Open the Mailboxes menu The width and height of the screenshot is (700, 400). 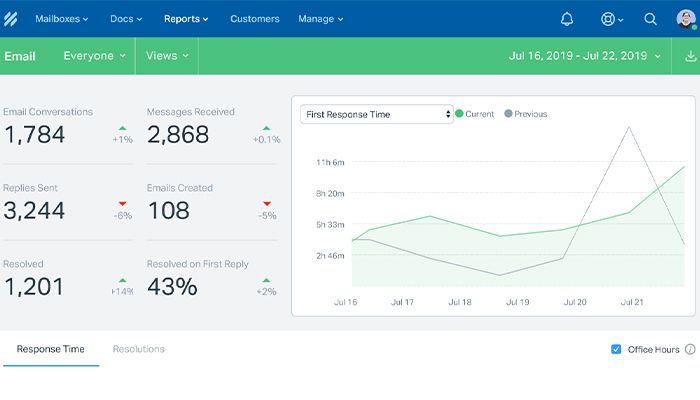61,19
